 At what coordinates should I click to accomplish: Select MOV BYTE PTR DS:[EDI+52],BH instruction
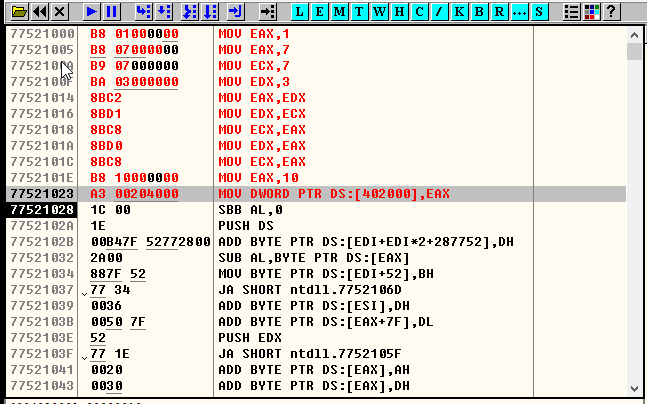pyautogui.click(x=326, y=274)
